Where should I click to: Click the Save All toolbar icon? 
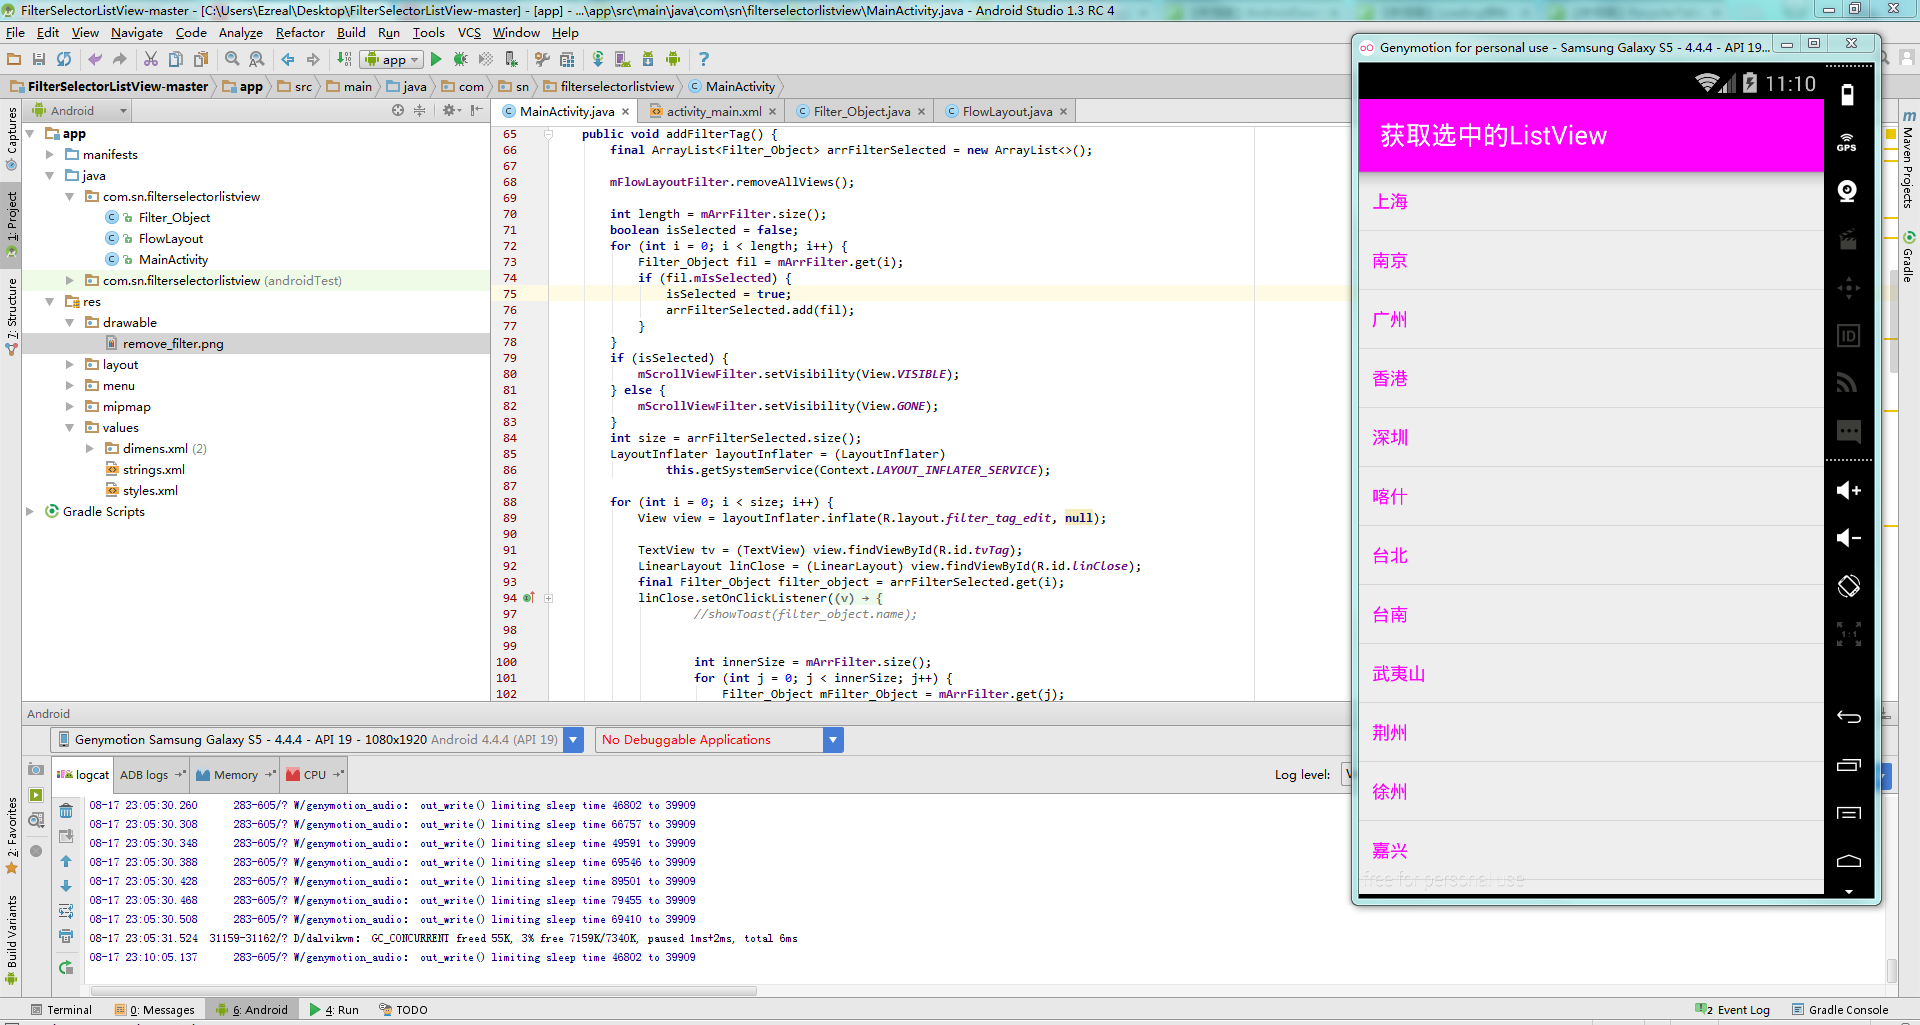point(39,59)
